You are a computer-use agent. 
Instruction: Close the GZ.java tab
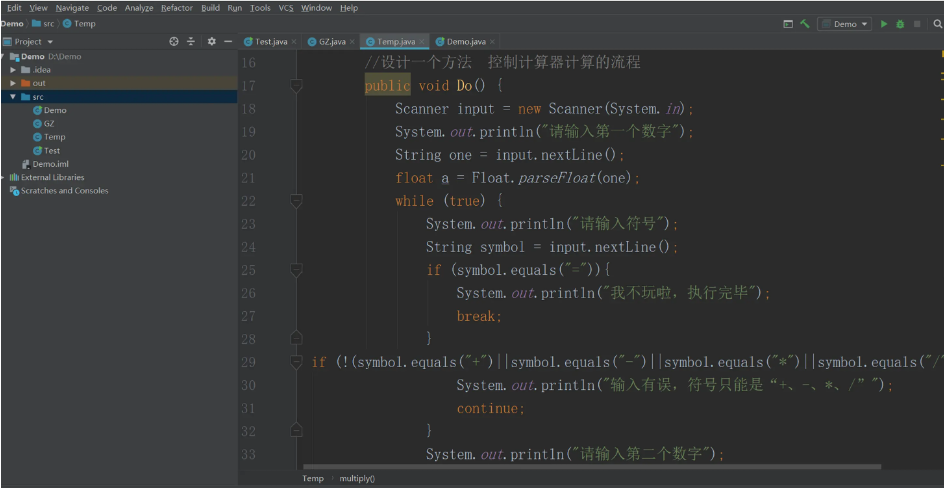tap(352, 42)
